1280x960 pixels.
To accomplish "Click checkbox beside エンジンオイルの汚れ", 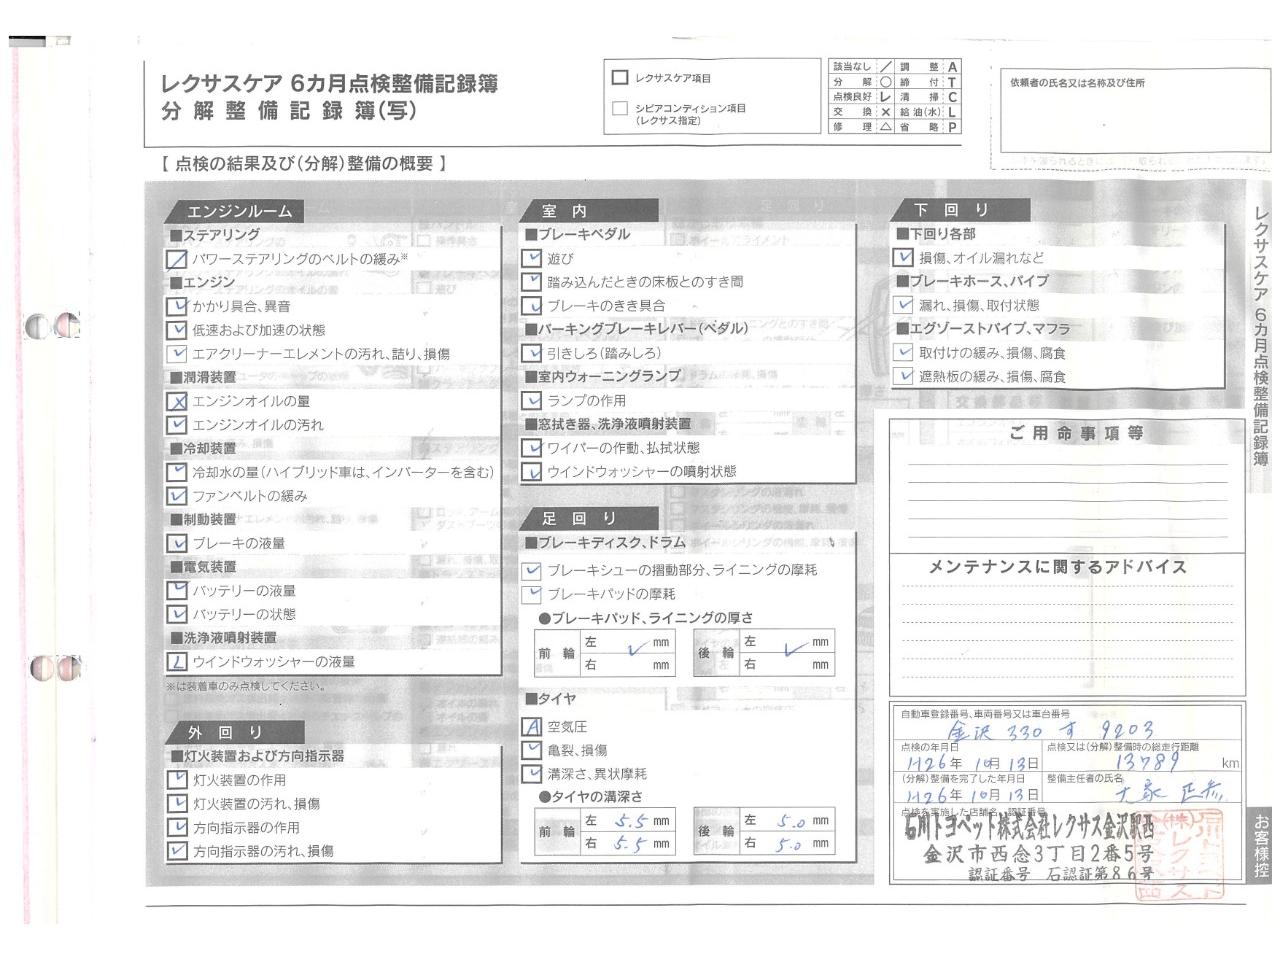I will coord(177,425).
